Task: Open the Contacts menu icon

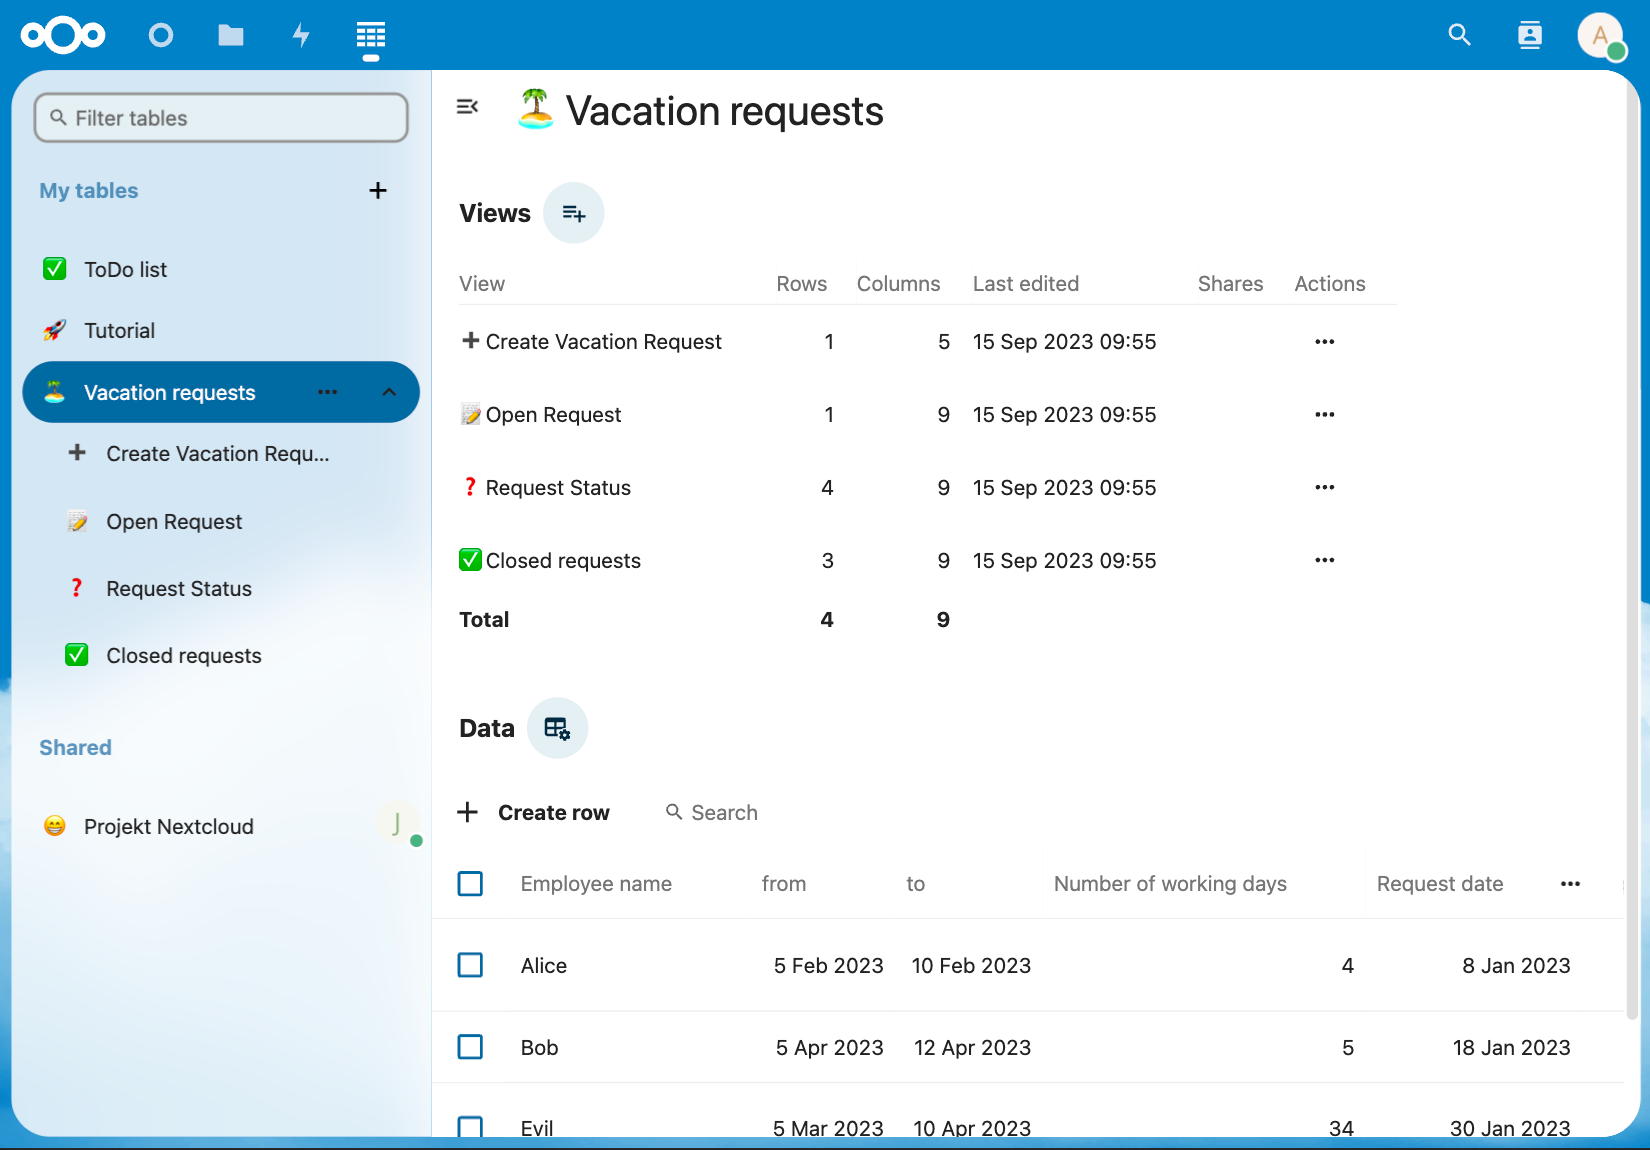Action: (x=1530, y=35)
